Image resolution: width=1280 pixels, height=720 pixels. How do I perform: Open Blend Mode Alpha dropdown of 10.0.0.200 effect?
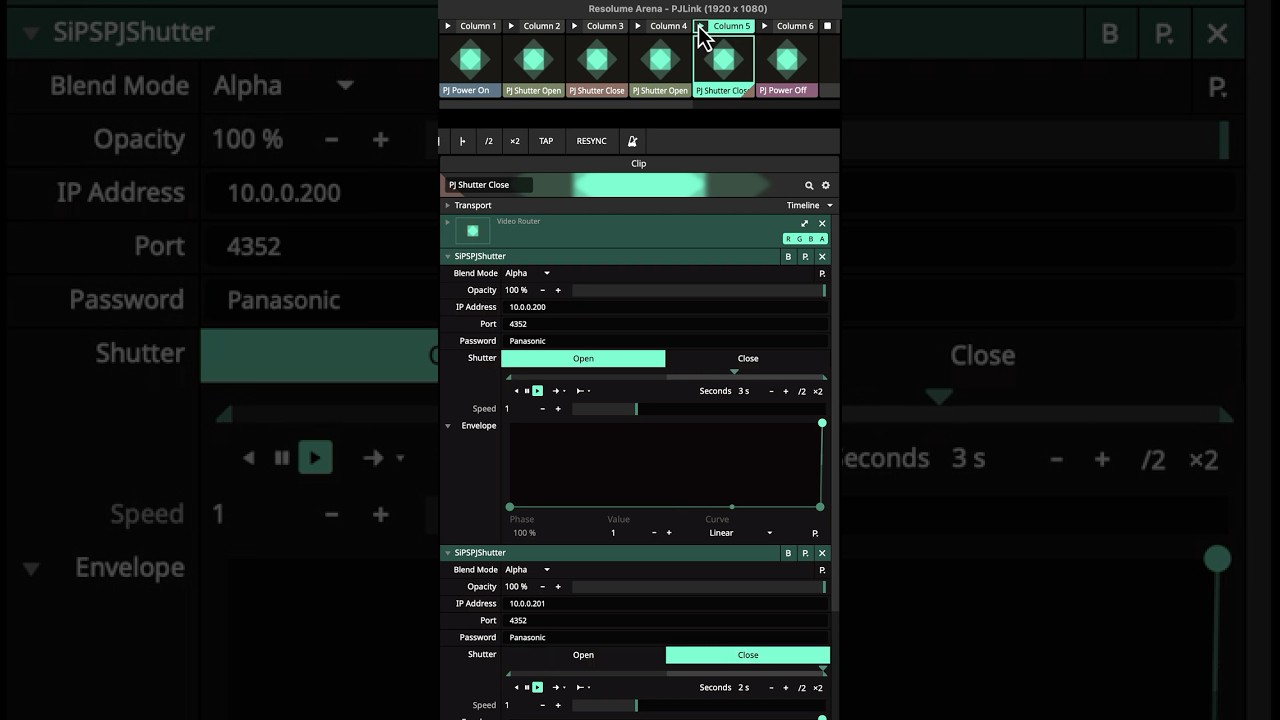pos(528,273)
